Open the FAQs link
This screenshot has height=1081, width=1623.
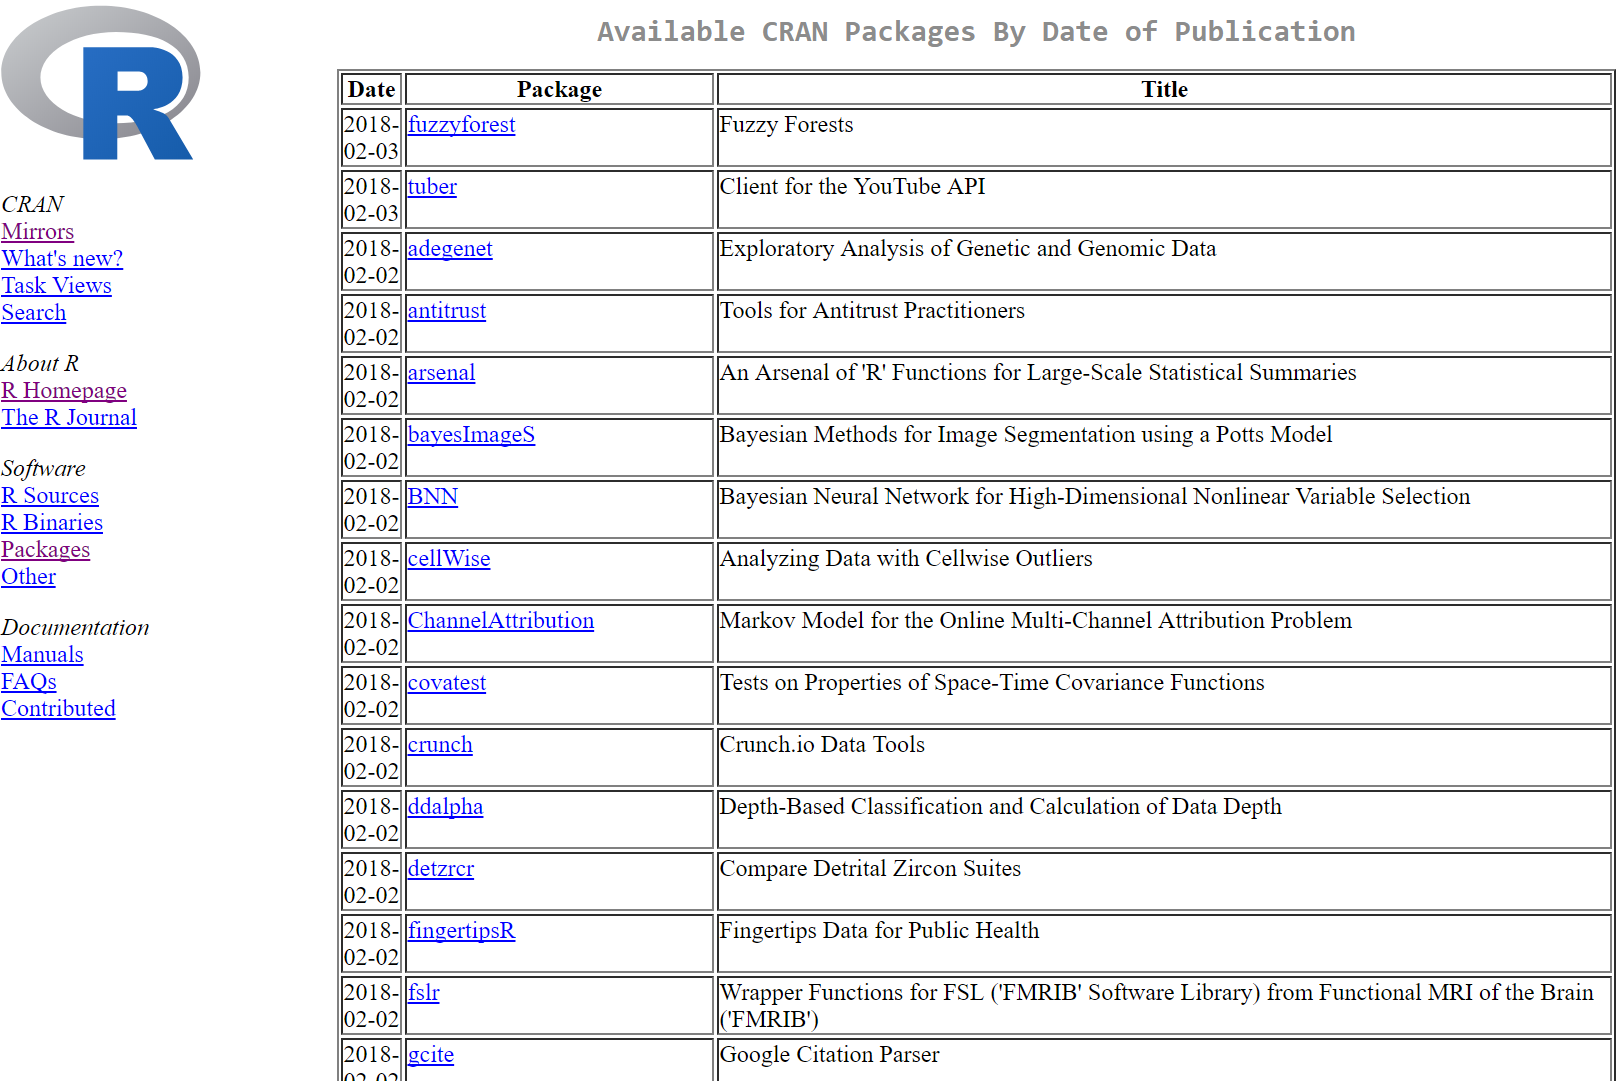[28, 681]
